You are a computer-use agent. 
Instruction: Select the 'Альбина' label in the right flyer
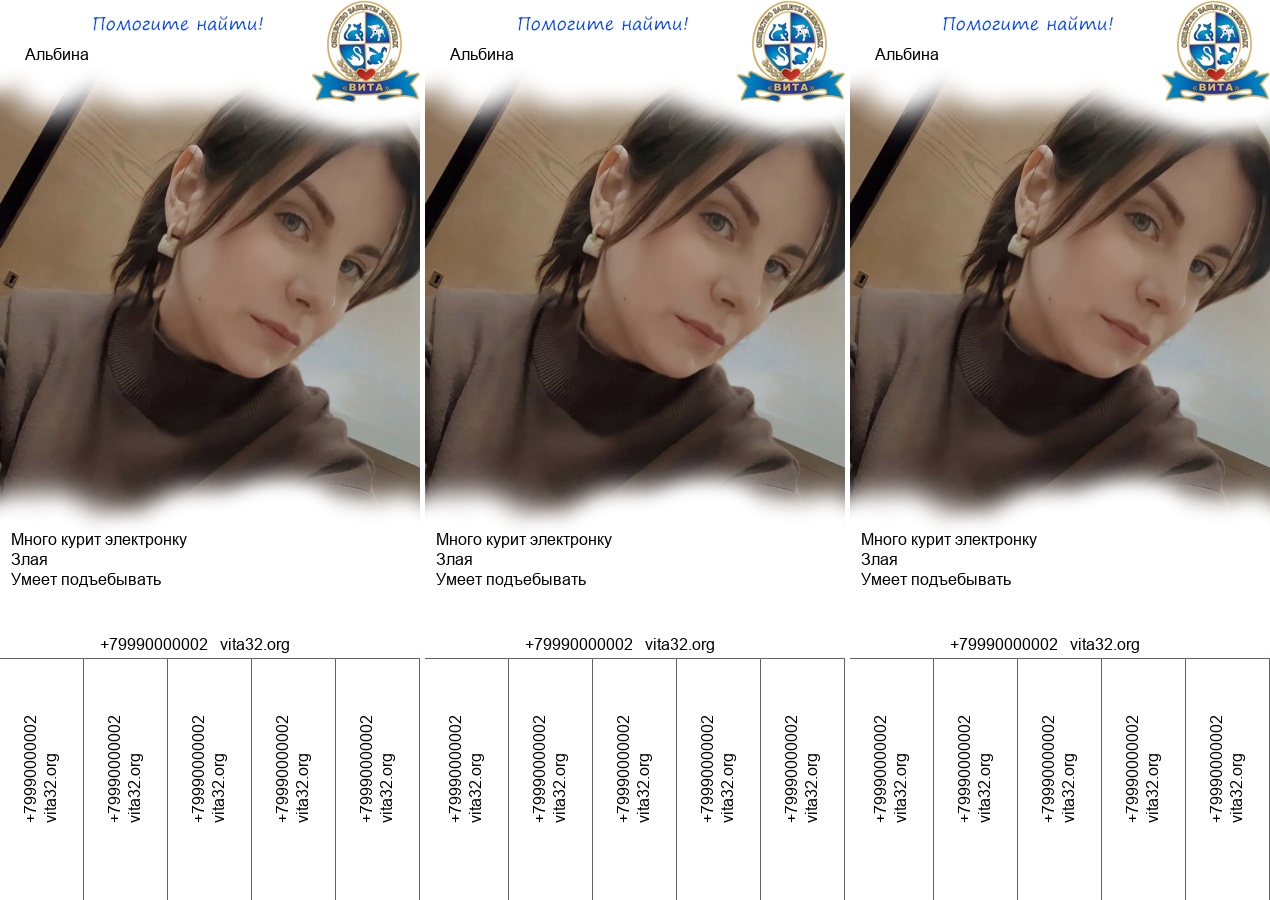tap(907, 55)
